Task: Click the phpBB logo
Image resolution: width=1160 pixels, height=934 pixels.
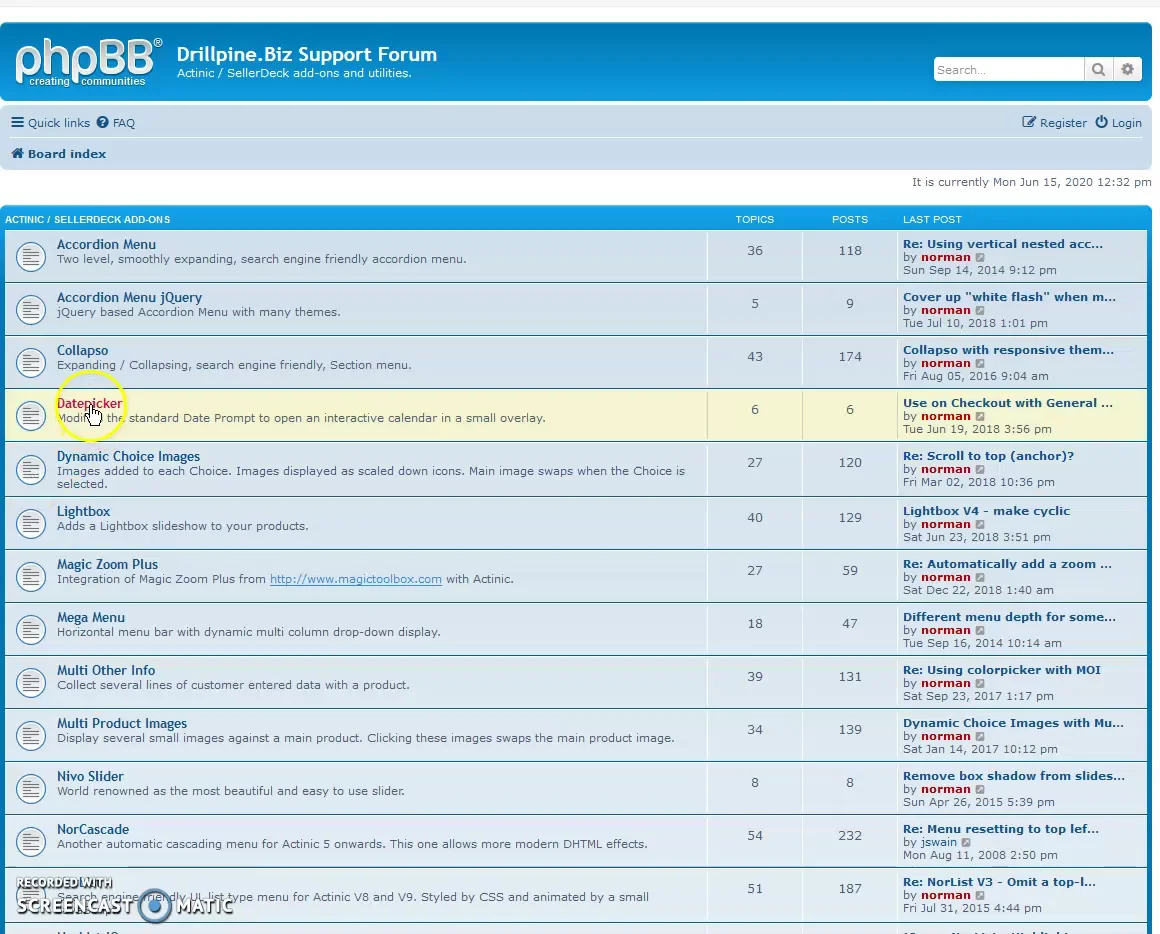Action: click(88, 62)
